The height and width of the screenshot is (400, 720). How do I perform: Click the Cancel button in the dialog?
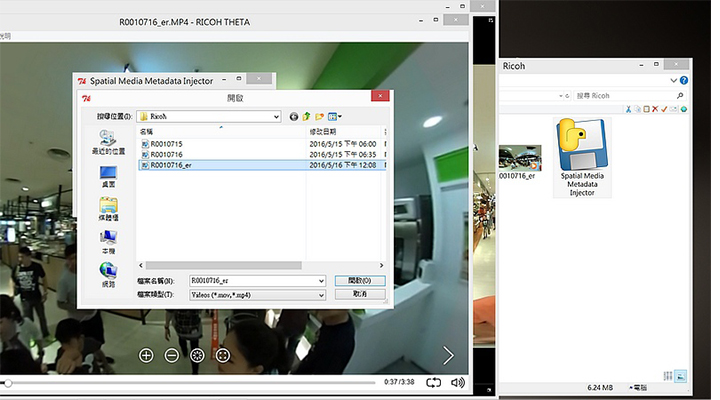coord(360,294)
